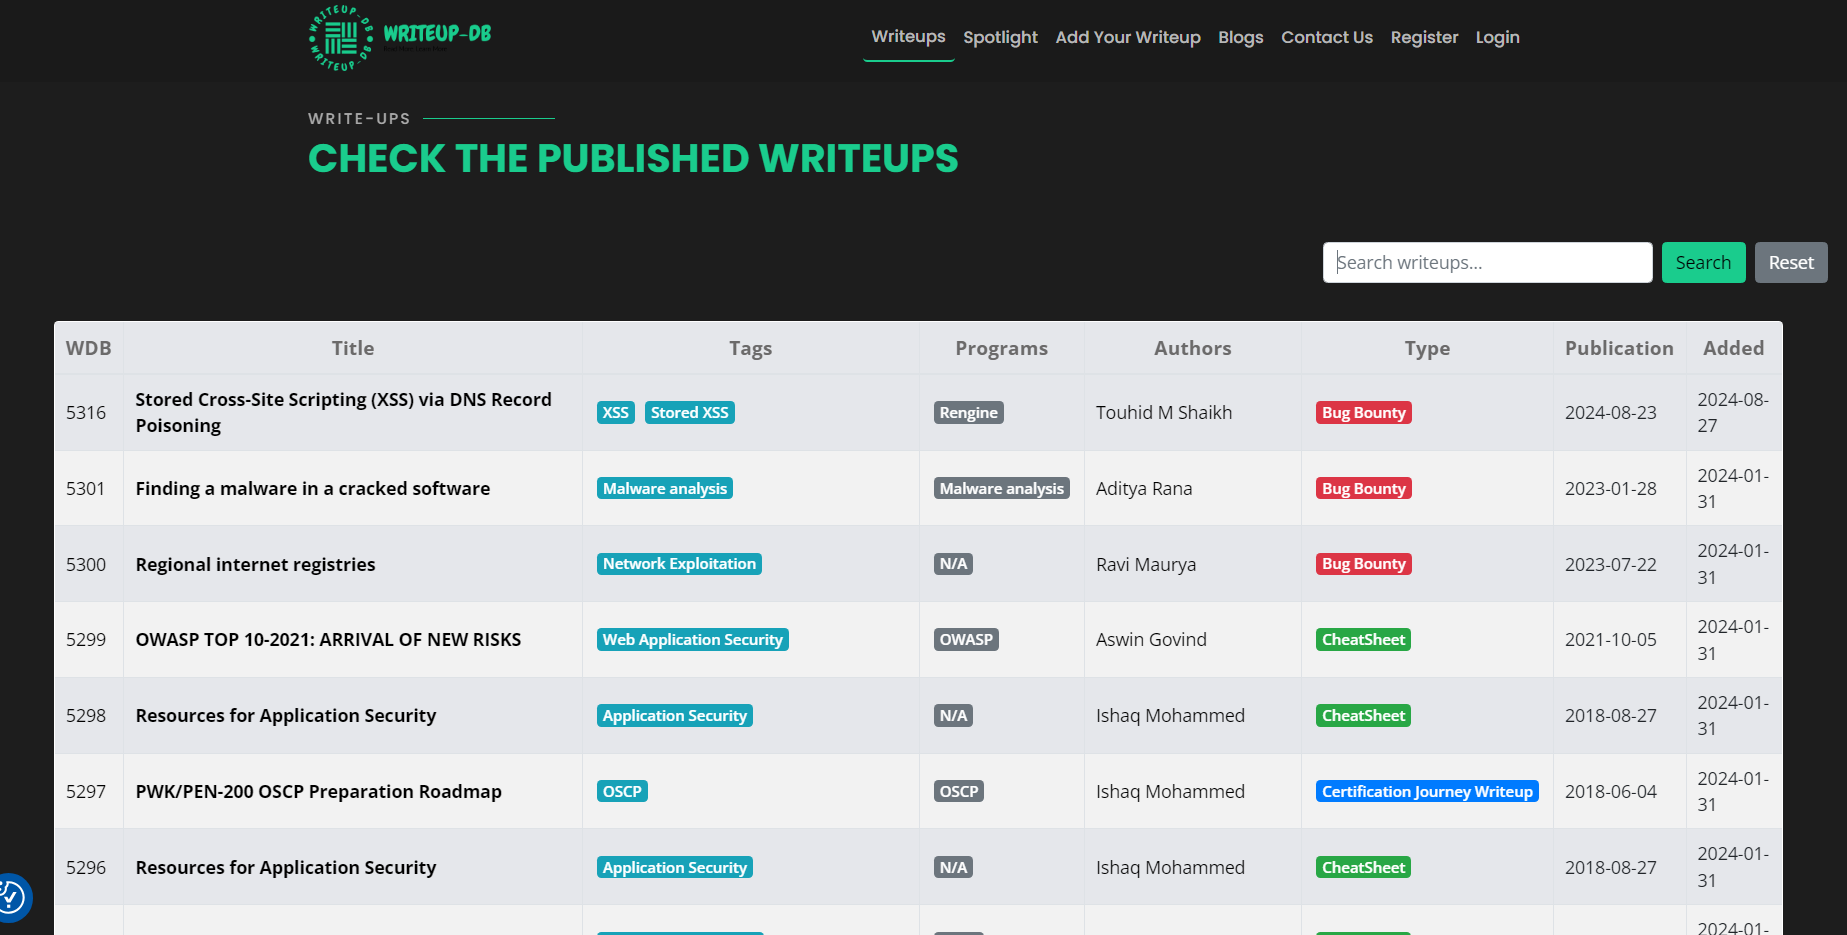Select the XSS tag badge
1847x935 pixels.
[x=616, y=412]
